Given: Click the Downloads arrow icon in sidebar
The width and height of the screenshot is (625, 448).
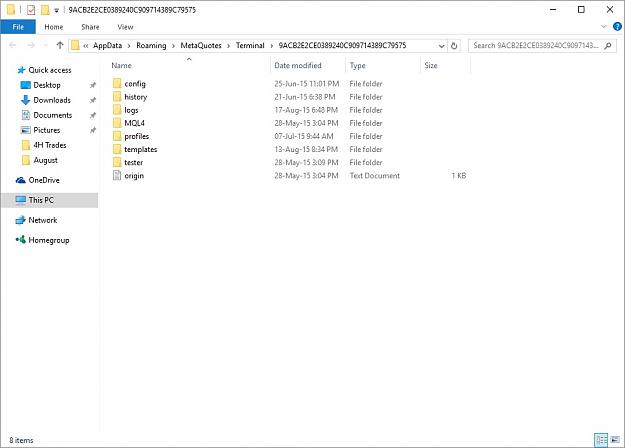Looking at the screenshot, I should pos(26,100).
